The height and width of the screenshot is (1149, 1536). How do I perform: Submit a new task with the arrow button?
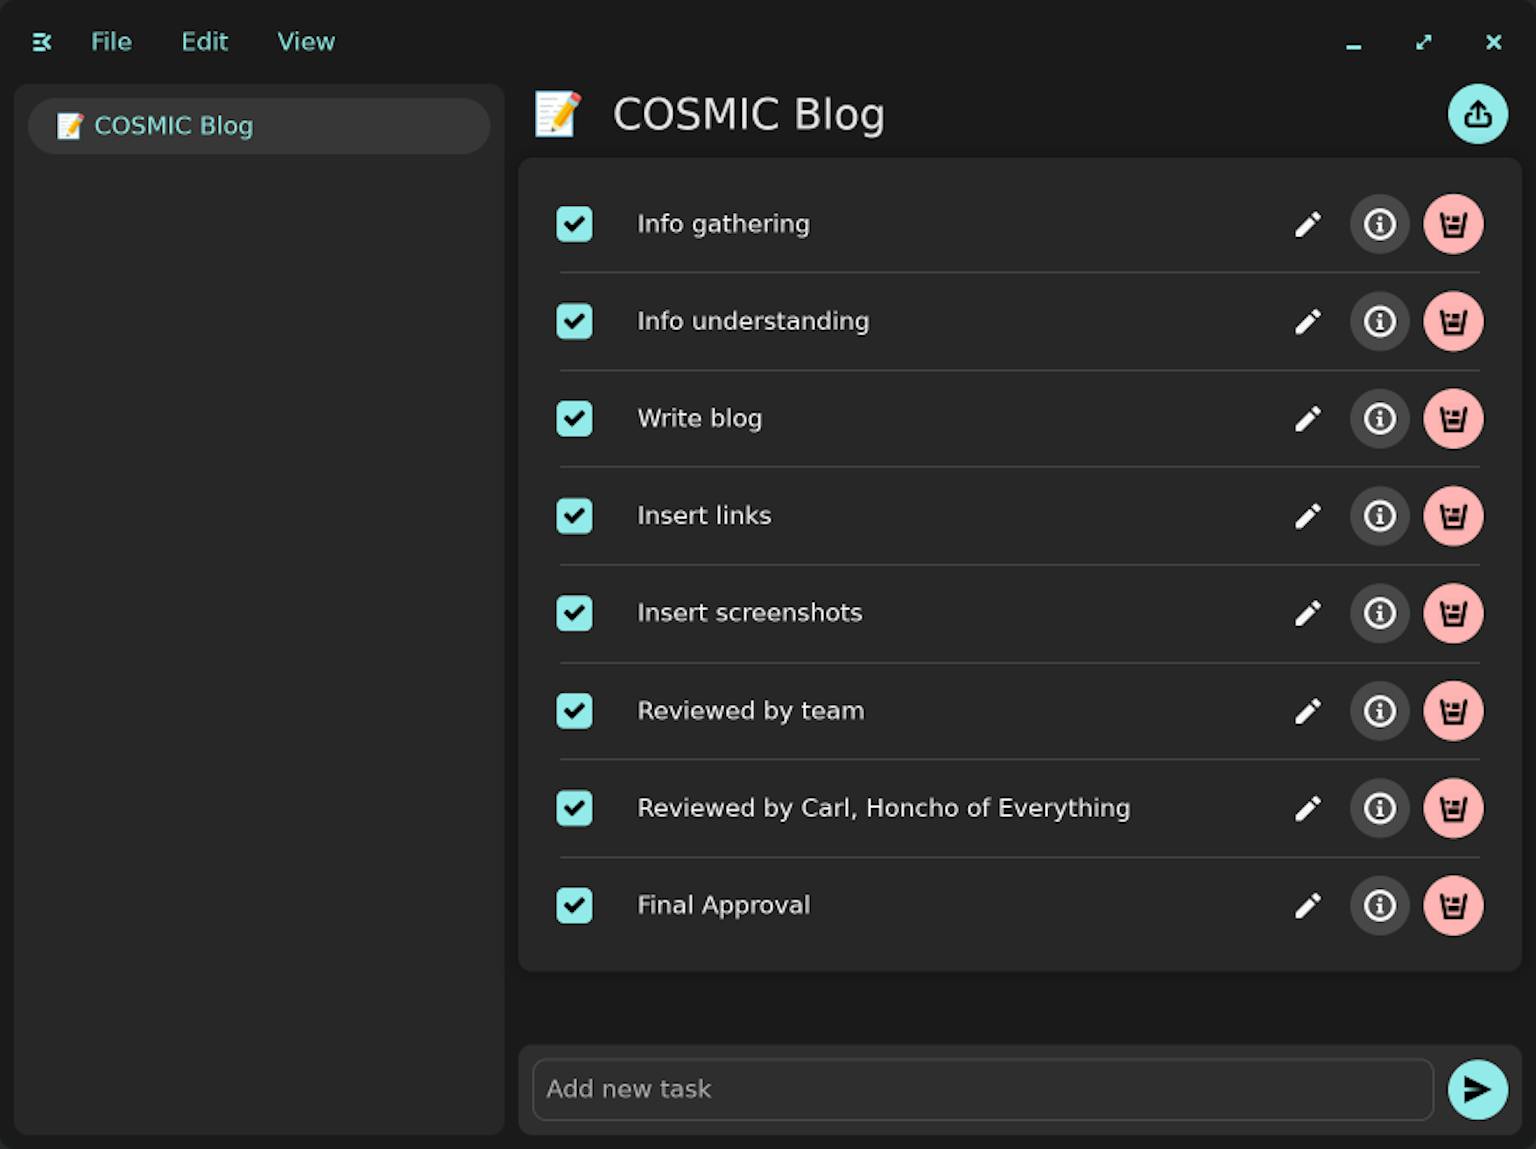pos(1477,1089)
